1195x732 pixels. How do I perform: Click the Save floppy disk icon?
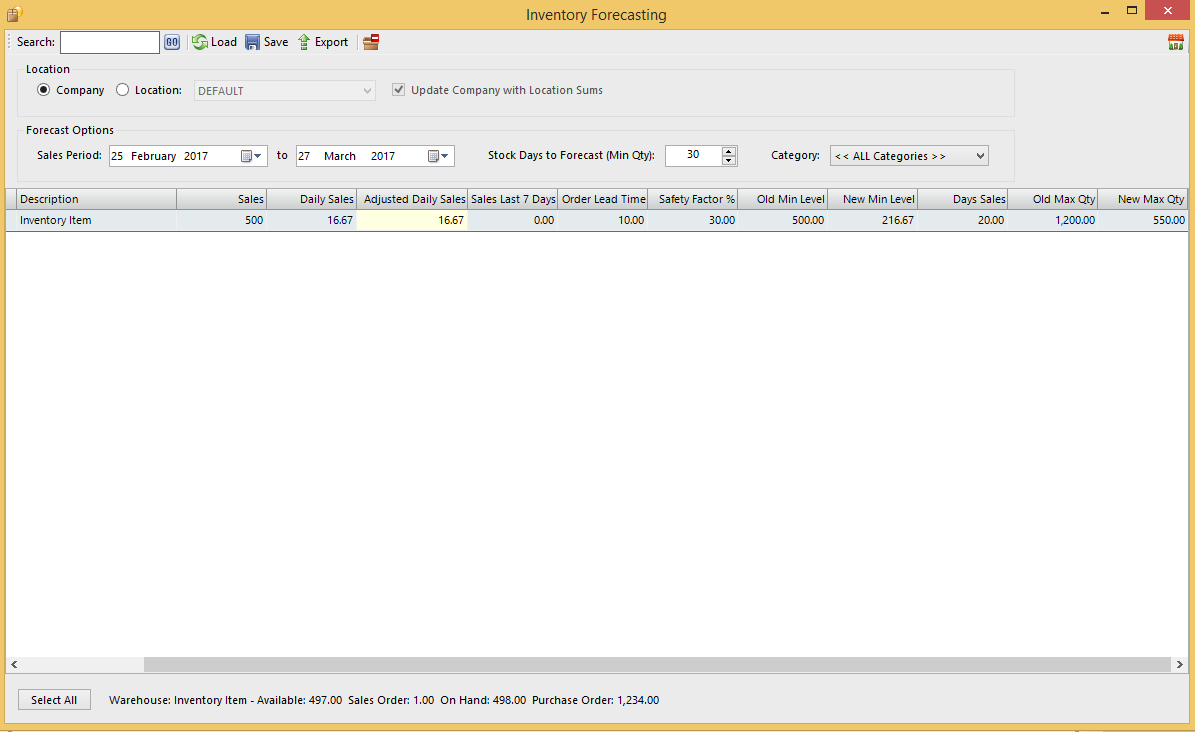tap(253, 42)
